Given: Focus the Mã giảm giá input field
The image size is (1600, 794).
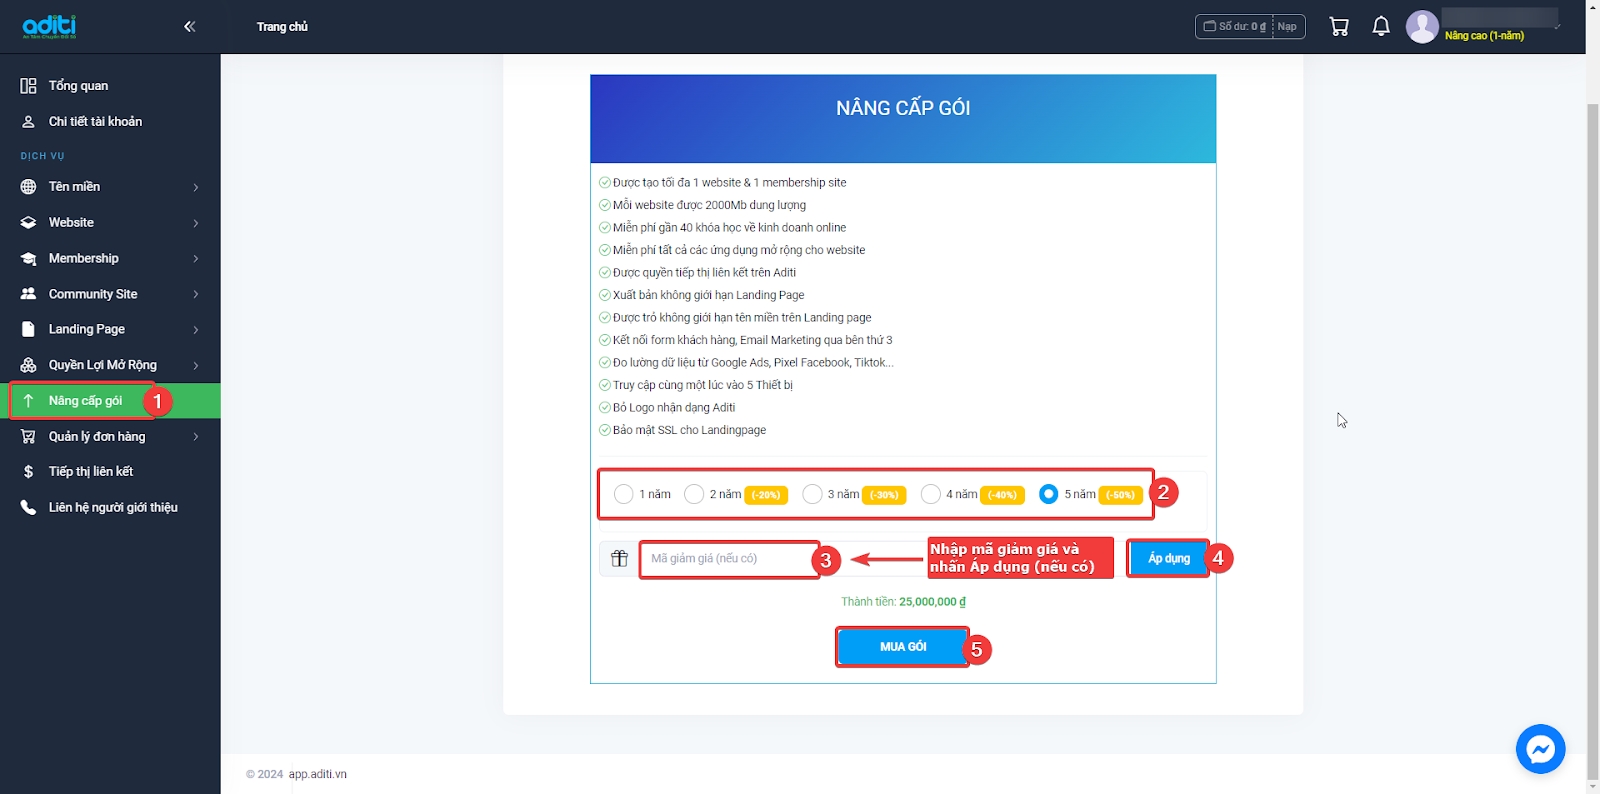Looking at the screenshot, I should (730, 559).
